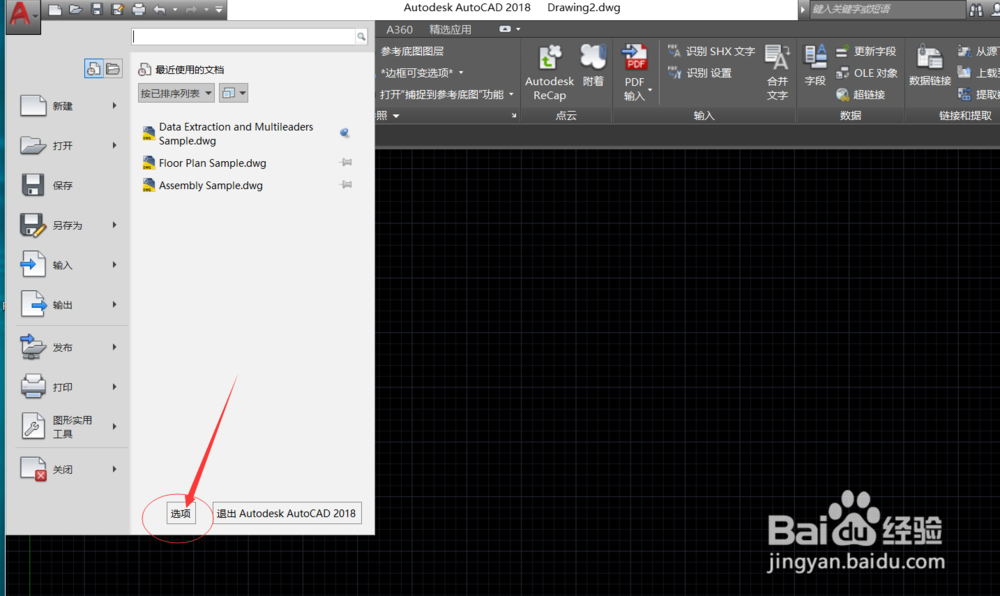The width and height of the screenshot is (1000, 596).
Task: Select 输出 (Export) menu item
Action: pos(62,305)
